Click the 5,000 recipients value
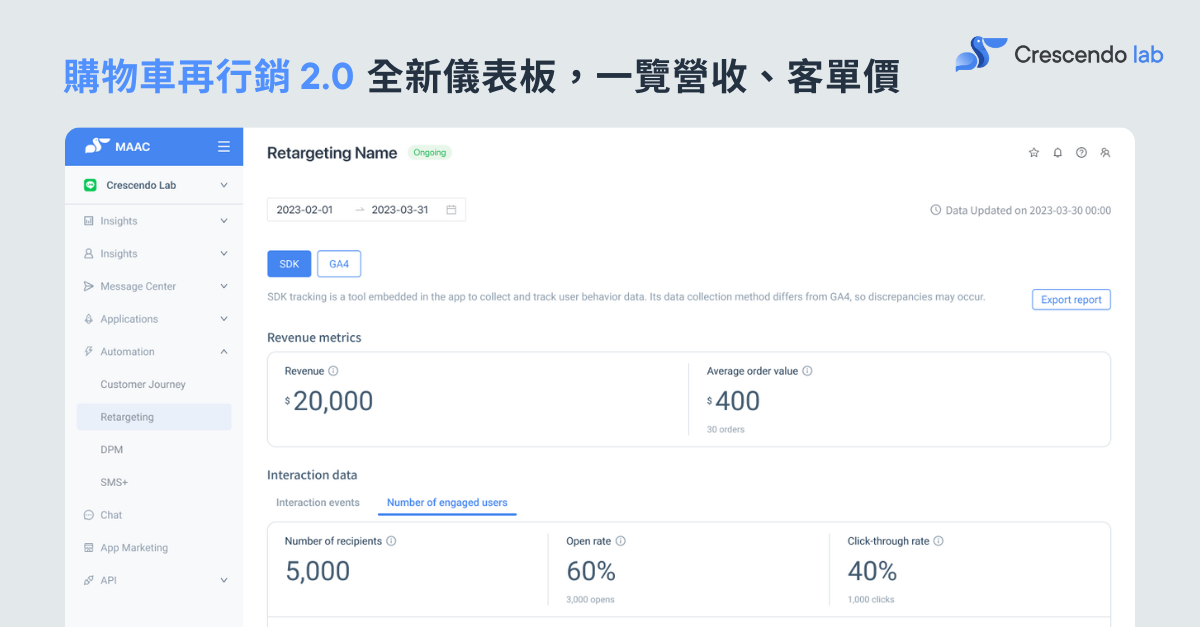 point(318,571)
